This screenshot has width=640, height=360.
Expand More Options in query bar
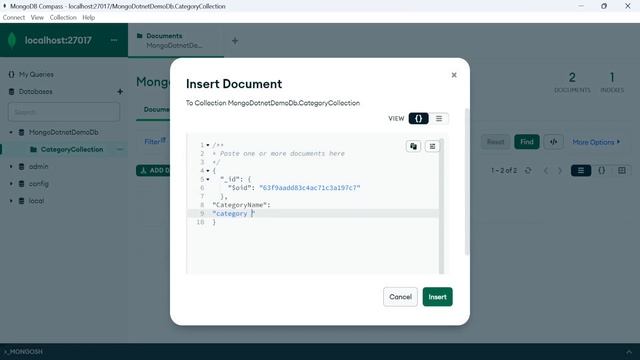click(x=596, y=142)
